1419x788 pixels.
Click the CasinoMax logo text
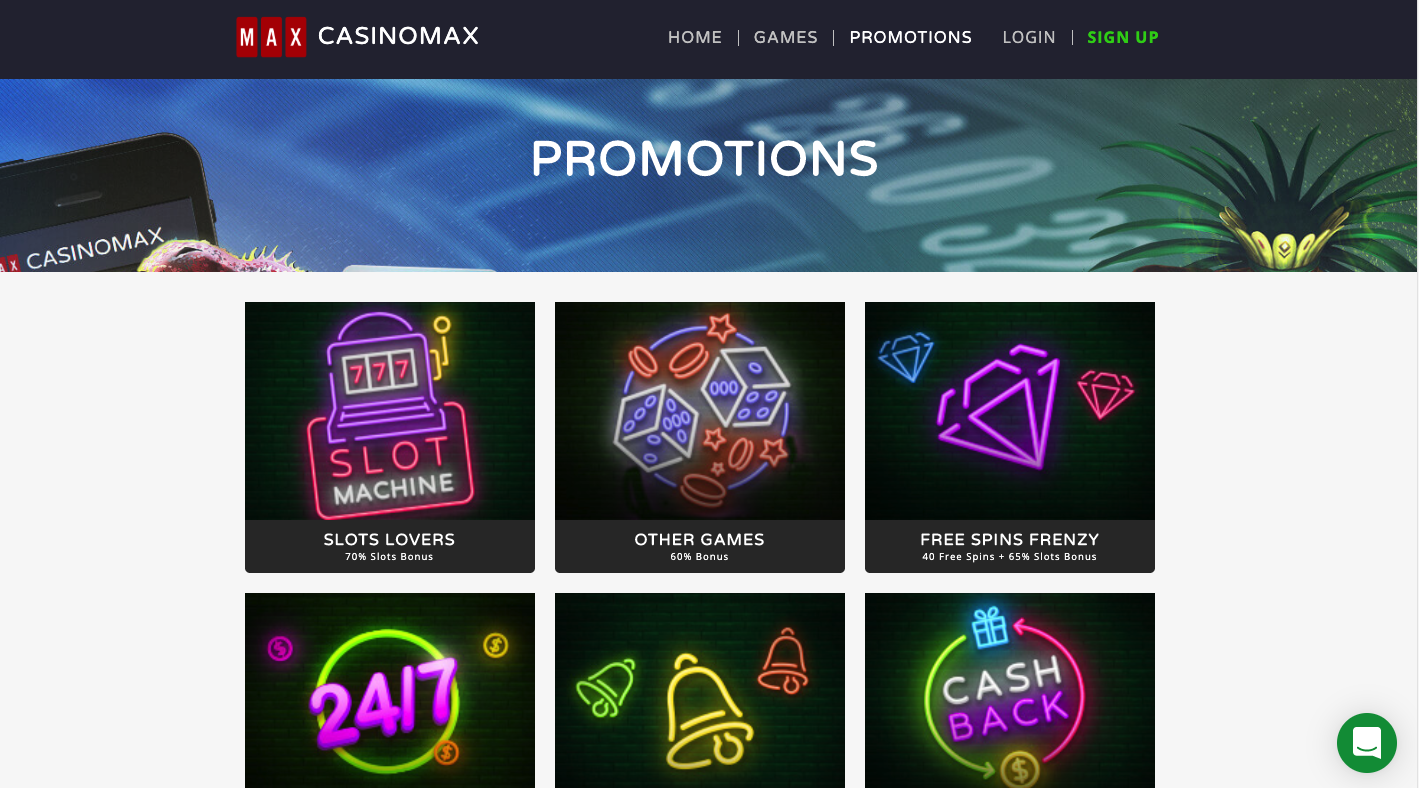tap(398, 36)
